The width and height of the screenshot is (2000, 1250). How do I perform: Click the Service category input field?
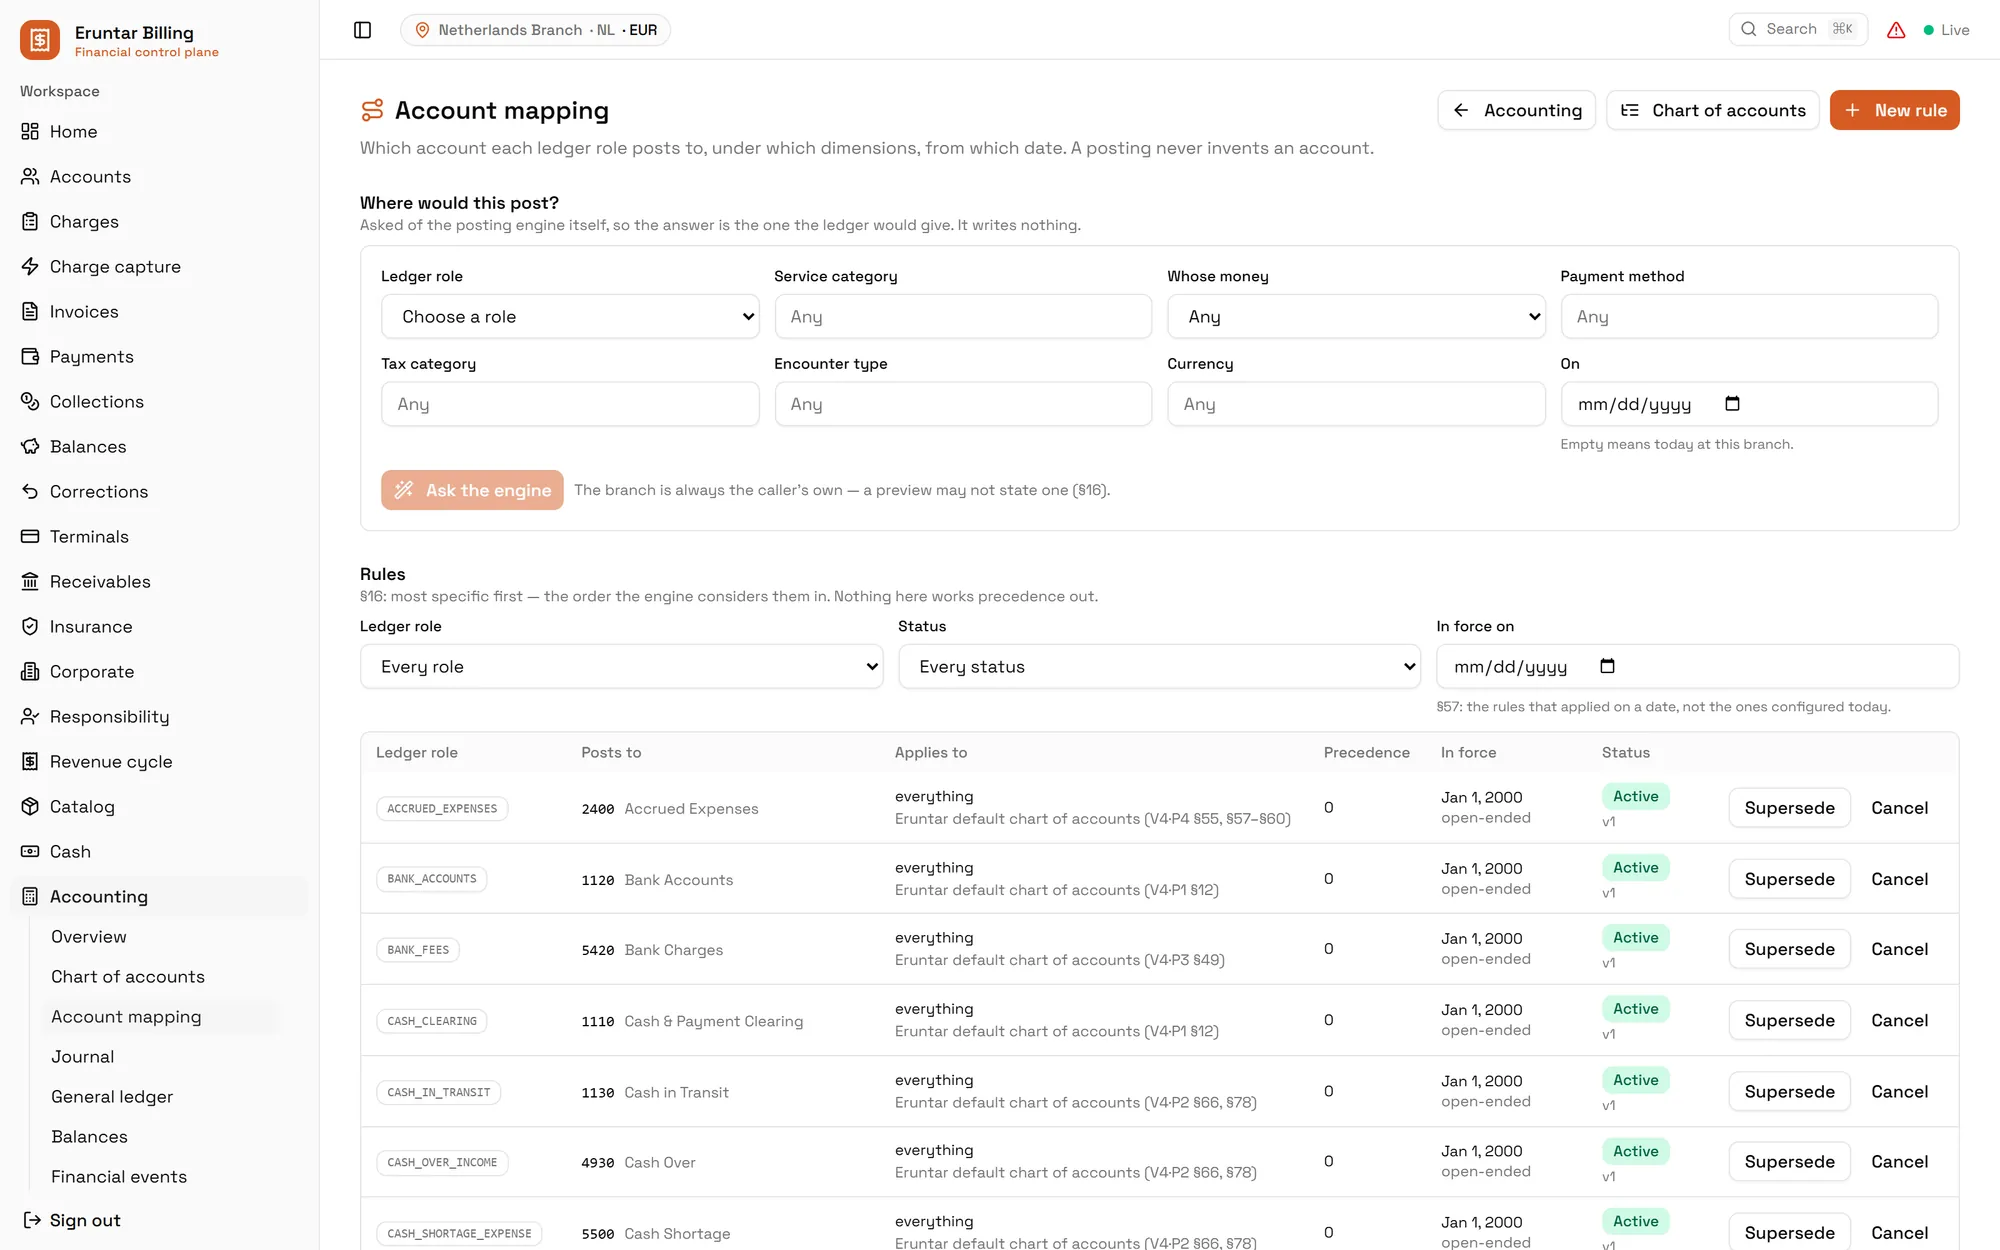(x=963, y=317)
